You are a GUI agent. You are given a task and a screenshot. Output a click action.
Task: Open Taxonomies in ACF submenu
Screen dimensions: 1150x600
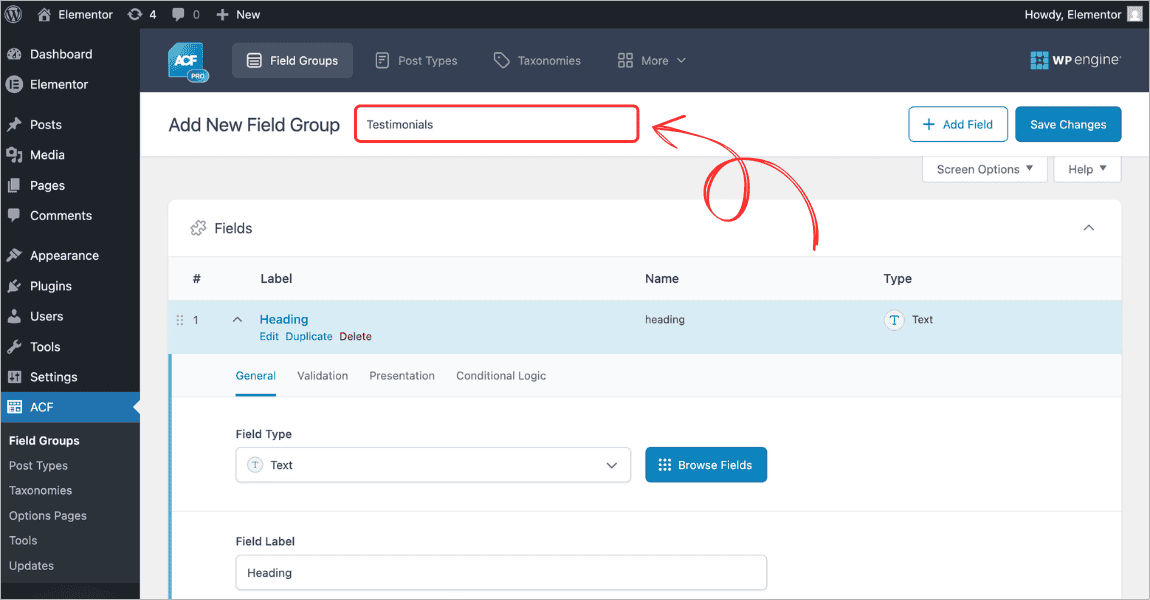40,491
